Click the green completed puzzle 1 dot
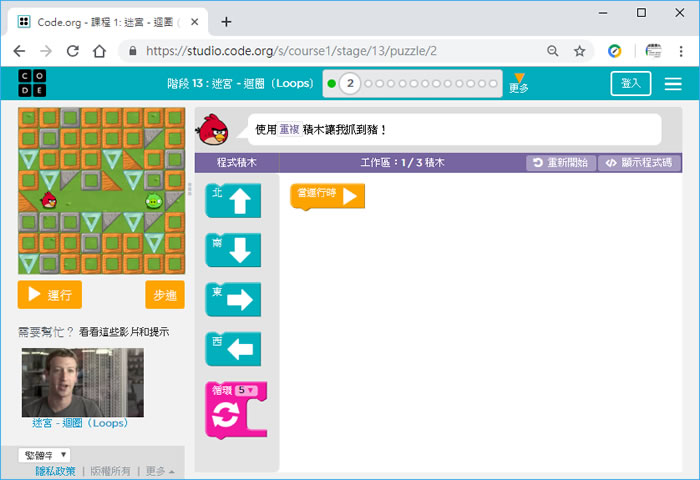The height and width of the screenshot is (480, 700). 332,83
